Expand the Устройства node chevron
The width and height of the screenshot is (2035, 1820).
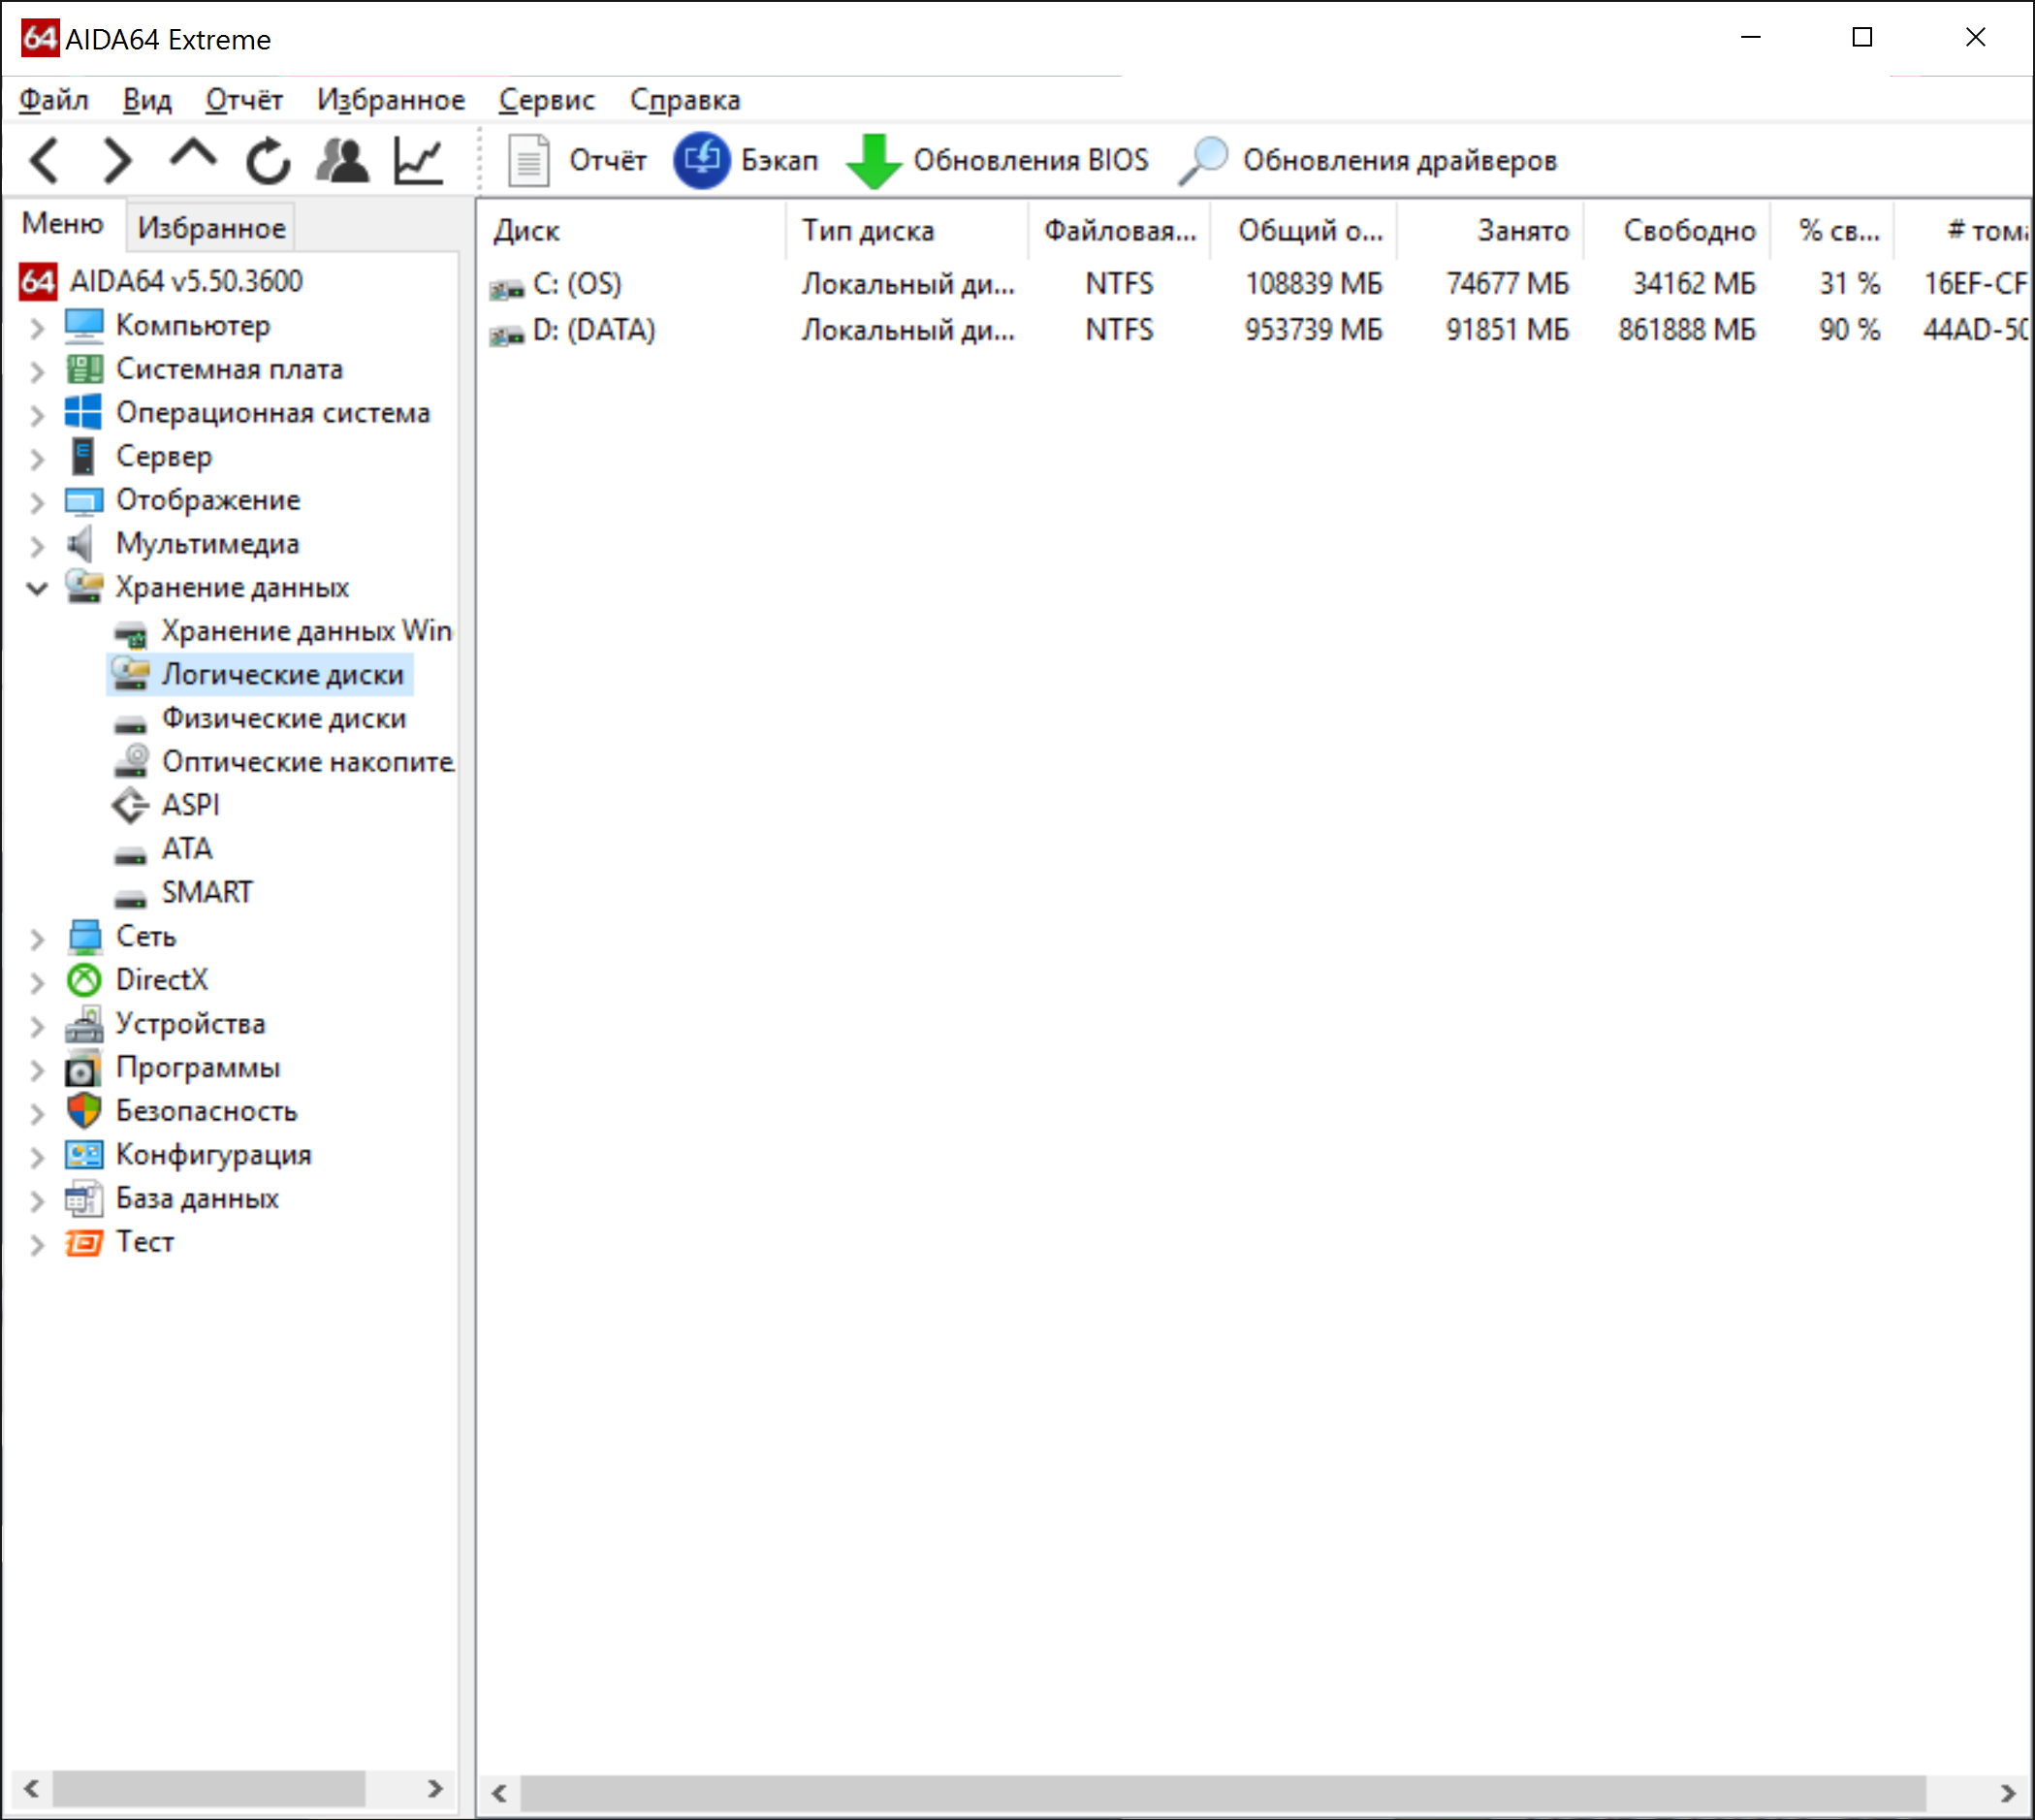(x=37, y=1026)
